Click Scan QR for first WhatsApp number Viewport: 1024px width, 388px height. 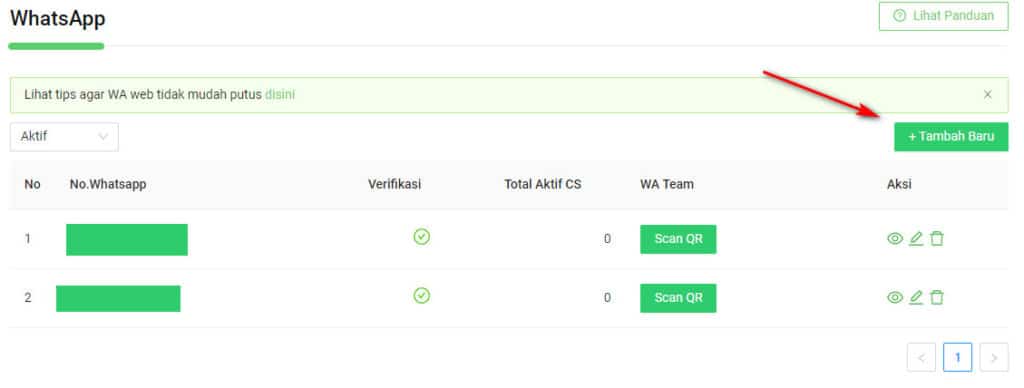coord(678,239)
